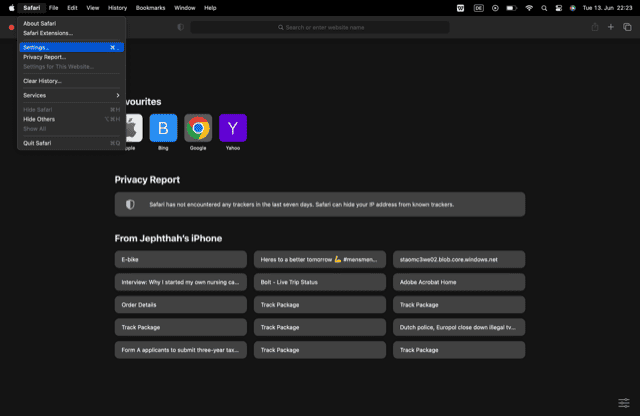
Task: Open the E-bike iPhone tab link
Action: (181, 259)
